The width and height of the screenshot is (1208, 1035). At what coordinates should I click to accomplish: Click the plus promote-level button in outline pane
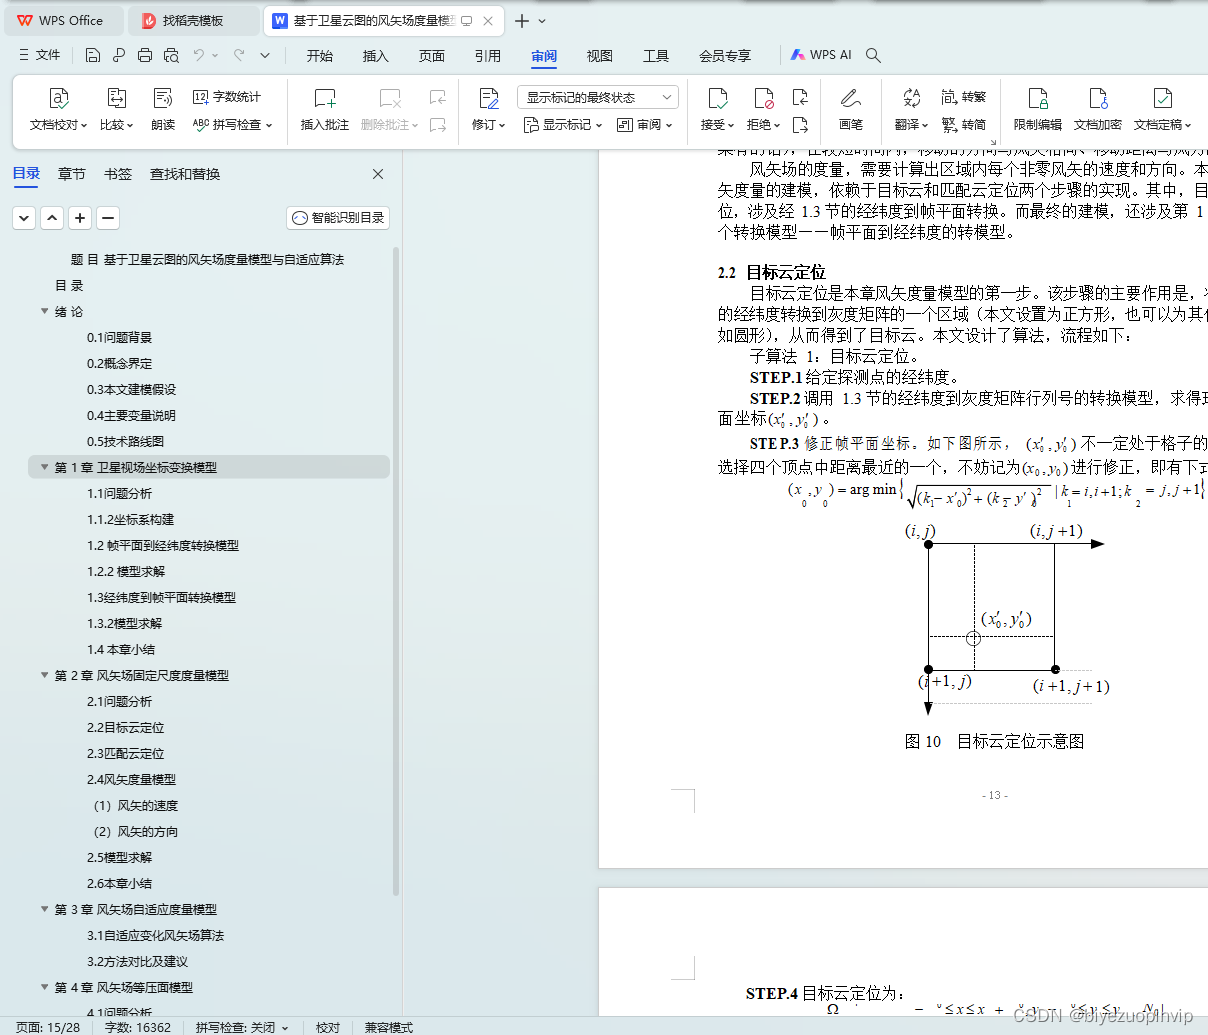pyautogui.click(x=80, y=217)
